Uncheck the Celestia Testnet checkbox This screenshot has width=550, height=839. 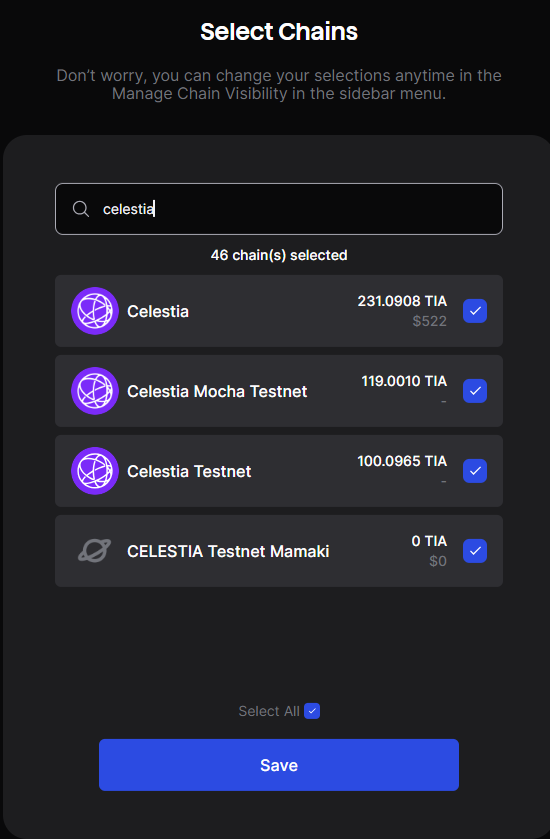coord(475,471)
